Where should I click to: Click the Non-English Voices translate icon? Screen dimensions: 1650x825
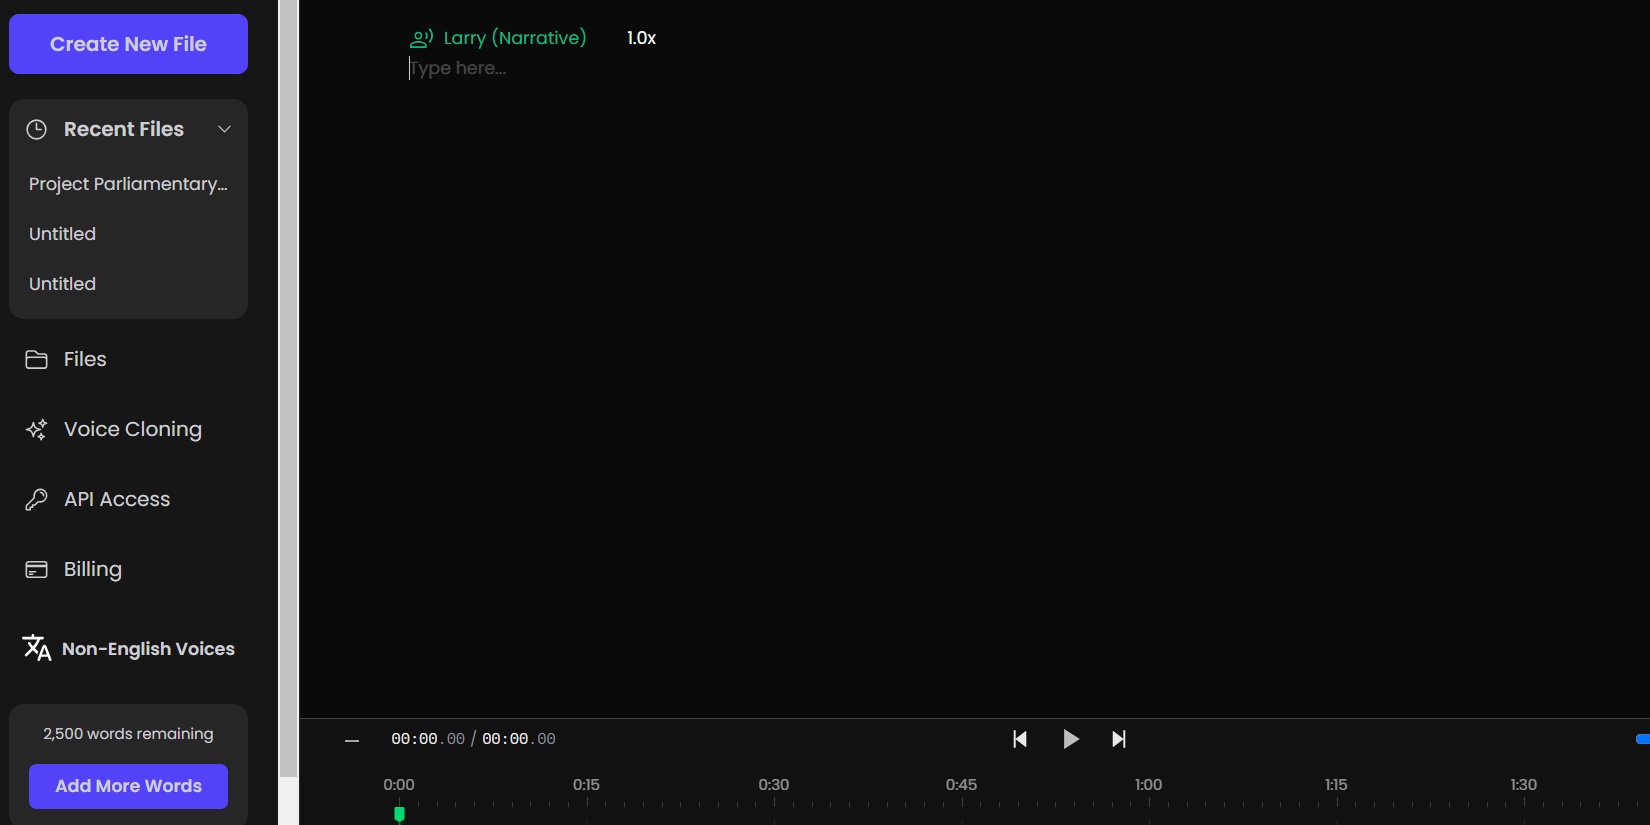(37, 648)
